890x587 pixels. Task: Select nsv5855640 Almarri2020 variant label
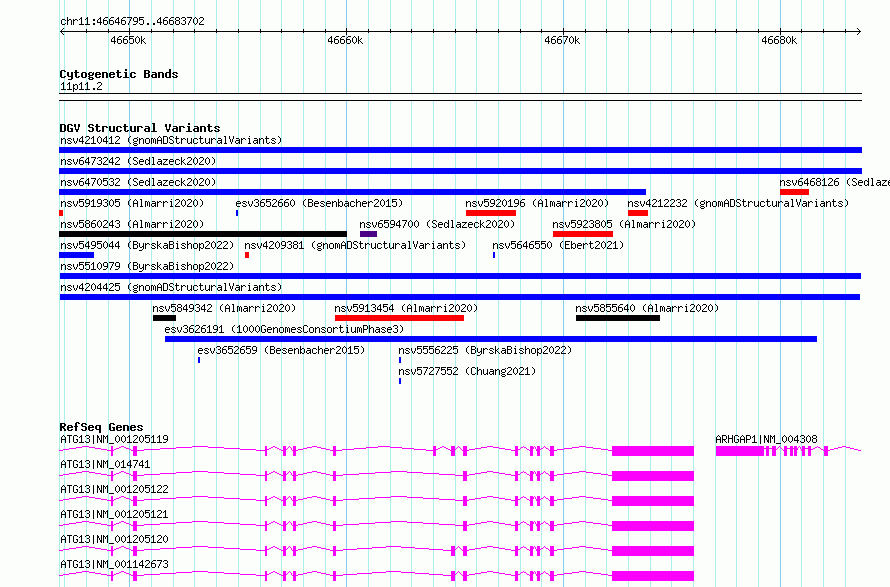(x=647, y=308)
